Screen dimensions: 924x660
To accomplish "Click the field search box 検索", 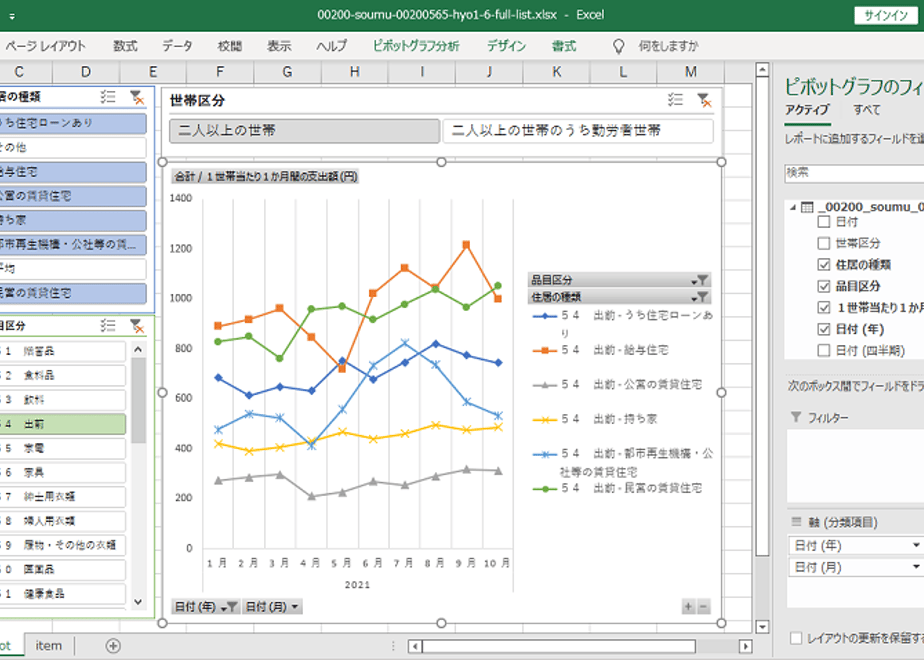I will [x=854, y=173].
